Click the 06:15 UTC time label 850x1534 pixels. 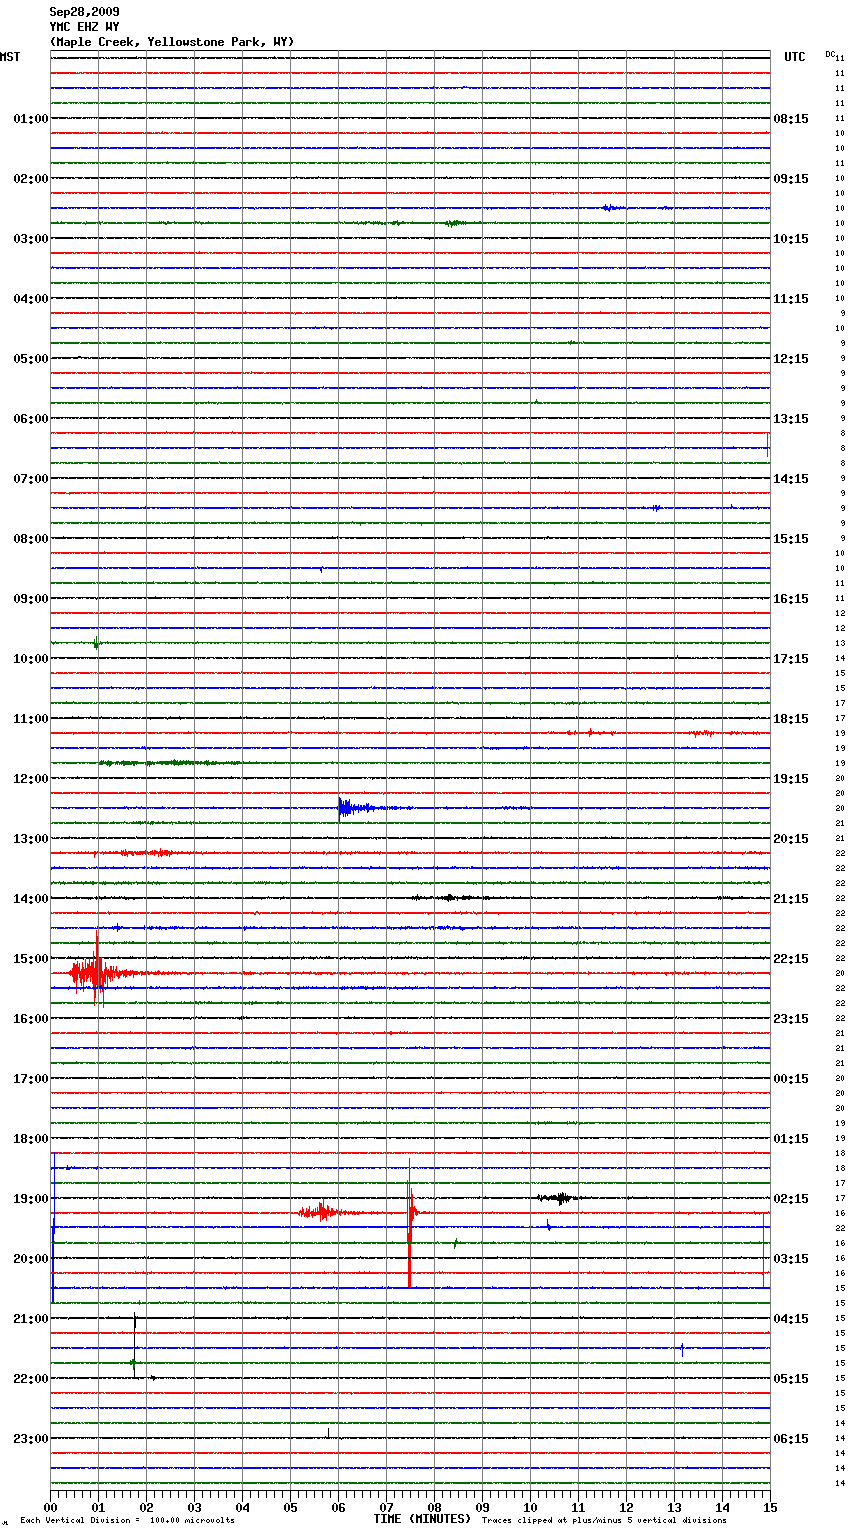pos(791,1439)
